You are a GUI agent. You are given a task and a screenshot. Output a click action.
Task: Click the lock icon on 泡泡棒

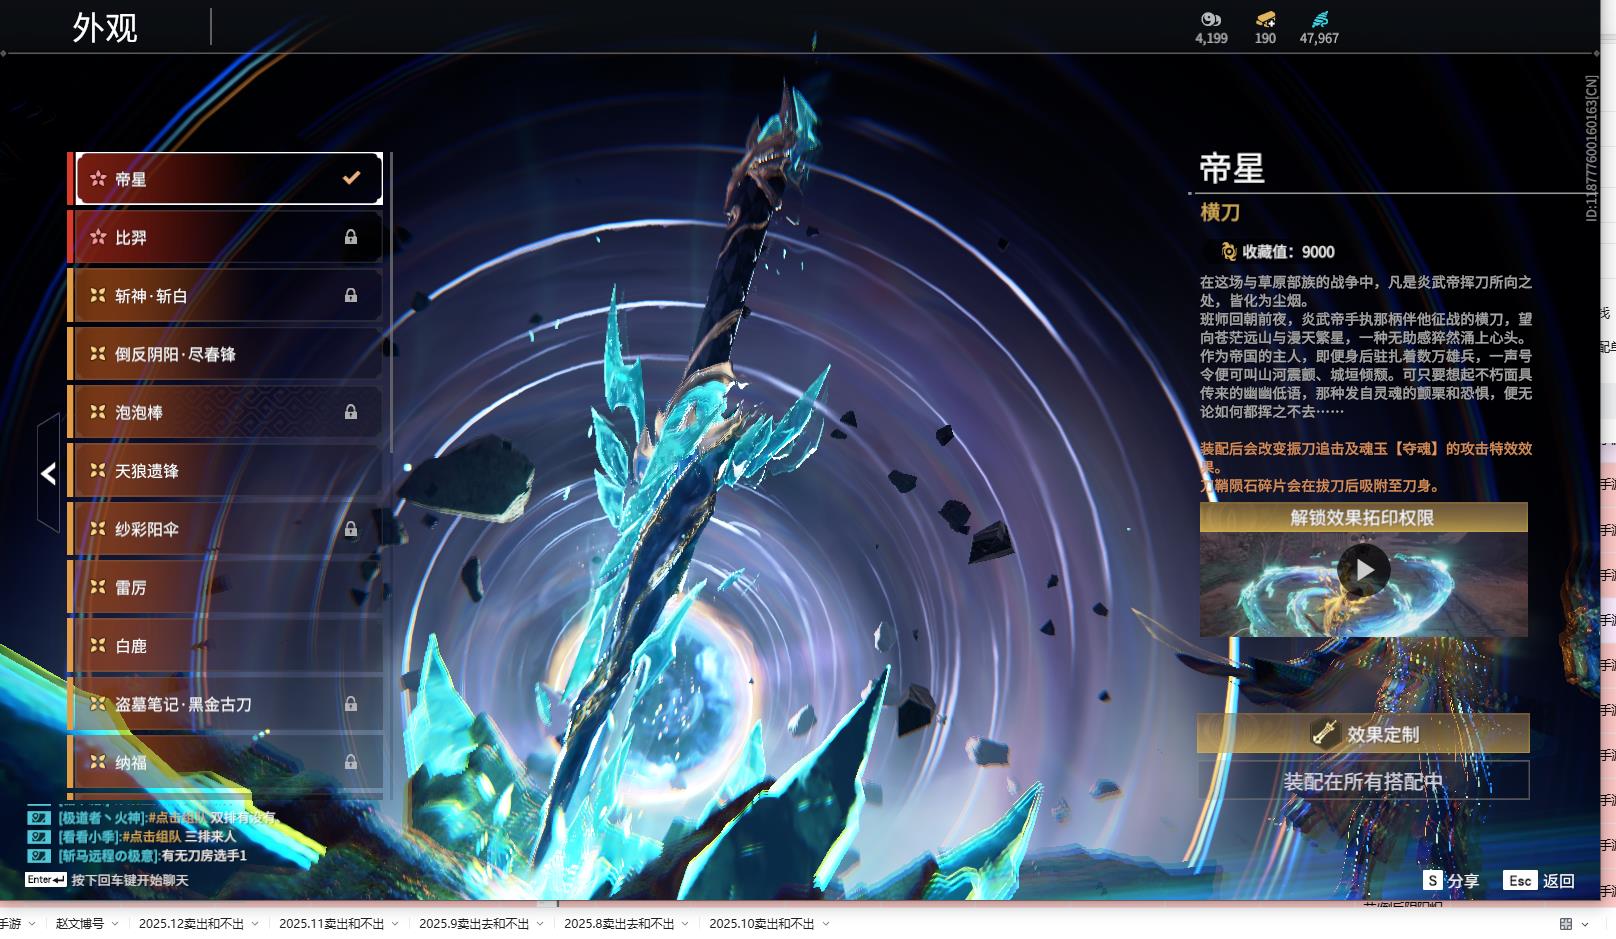tap(351, 412)
